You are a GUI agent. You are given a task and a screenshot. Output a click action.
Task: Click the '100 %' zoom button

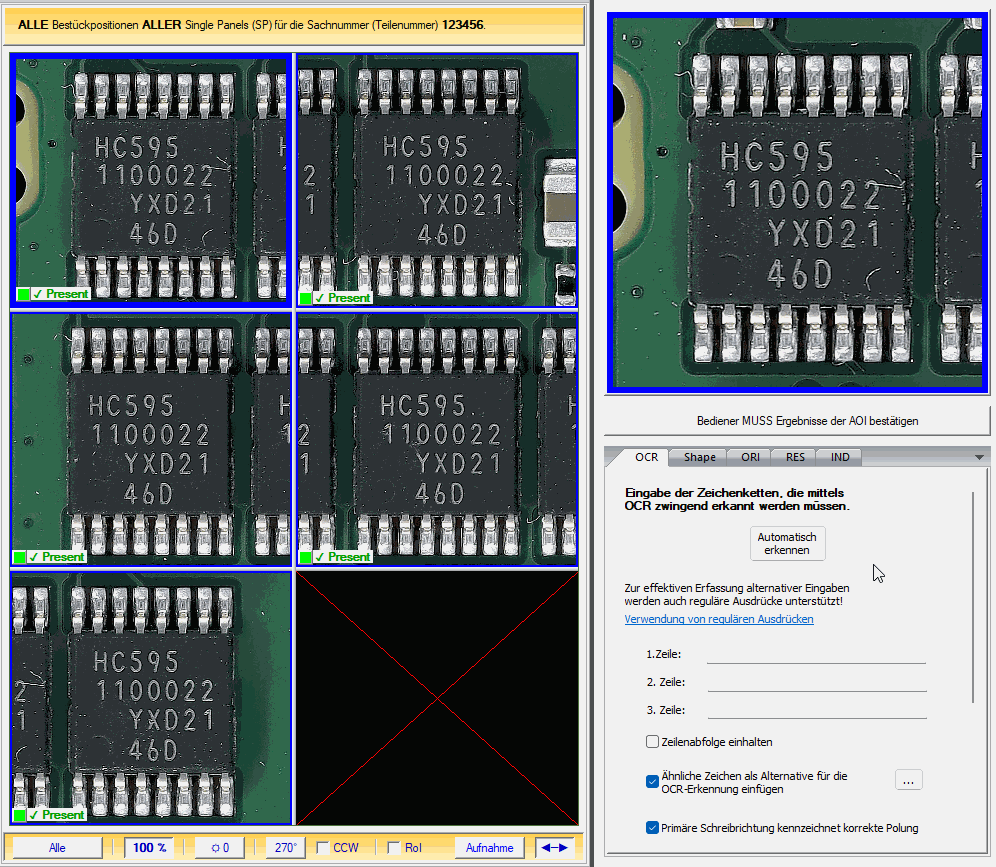[149, 848]
